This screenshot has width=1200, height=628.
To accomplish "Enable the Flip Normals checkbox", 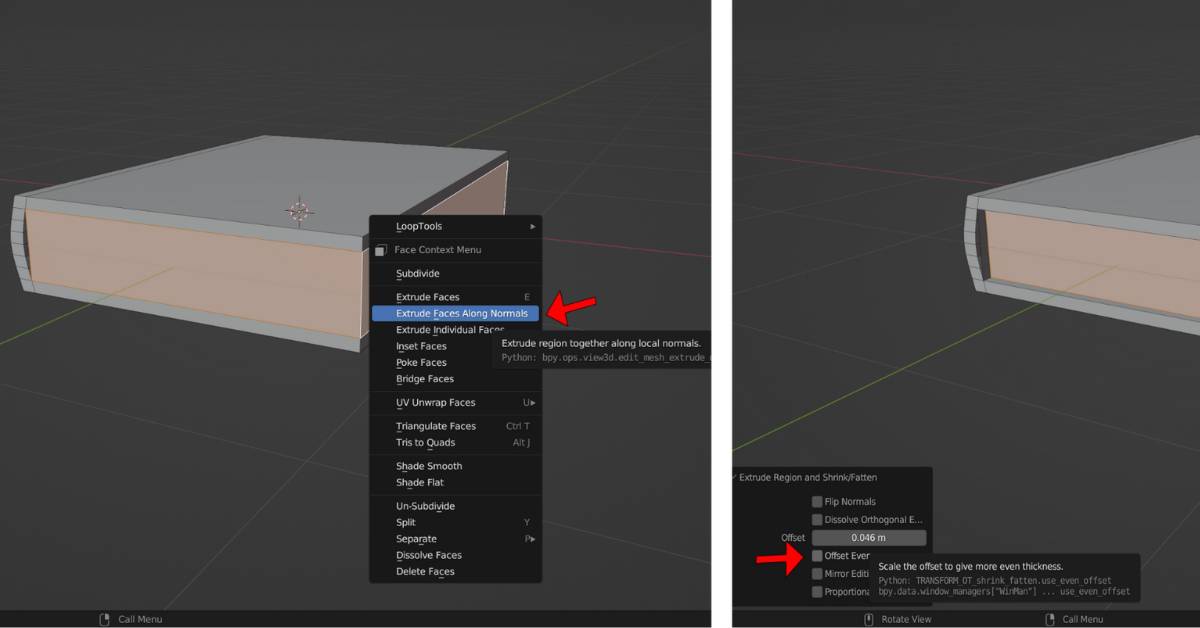I will [x=816, y=501].
